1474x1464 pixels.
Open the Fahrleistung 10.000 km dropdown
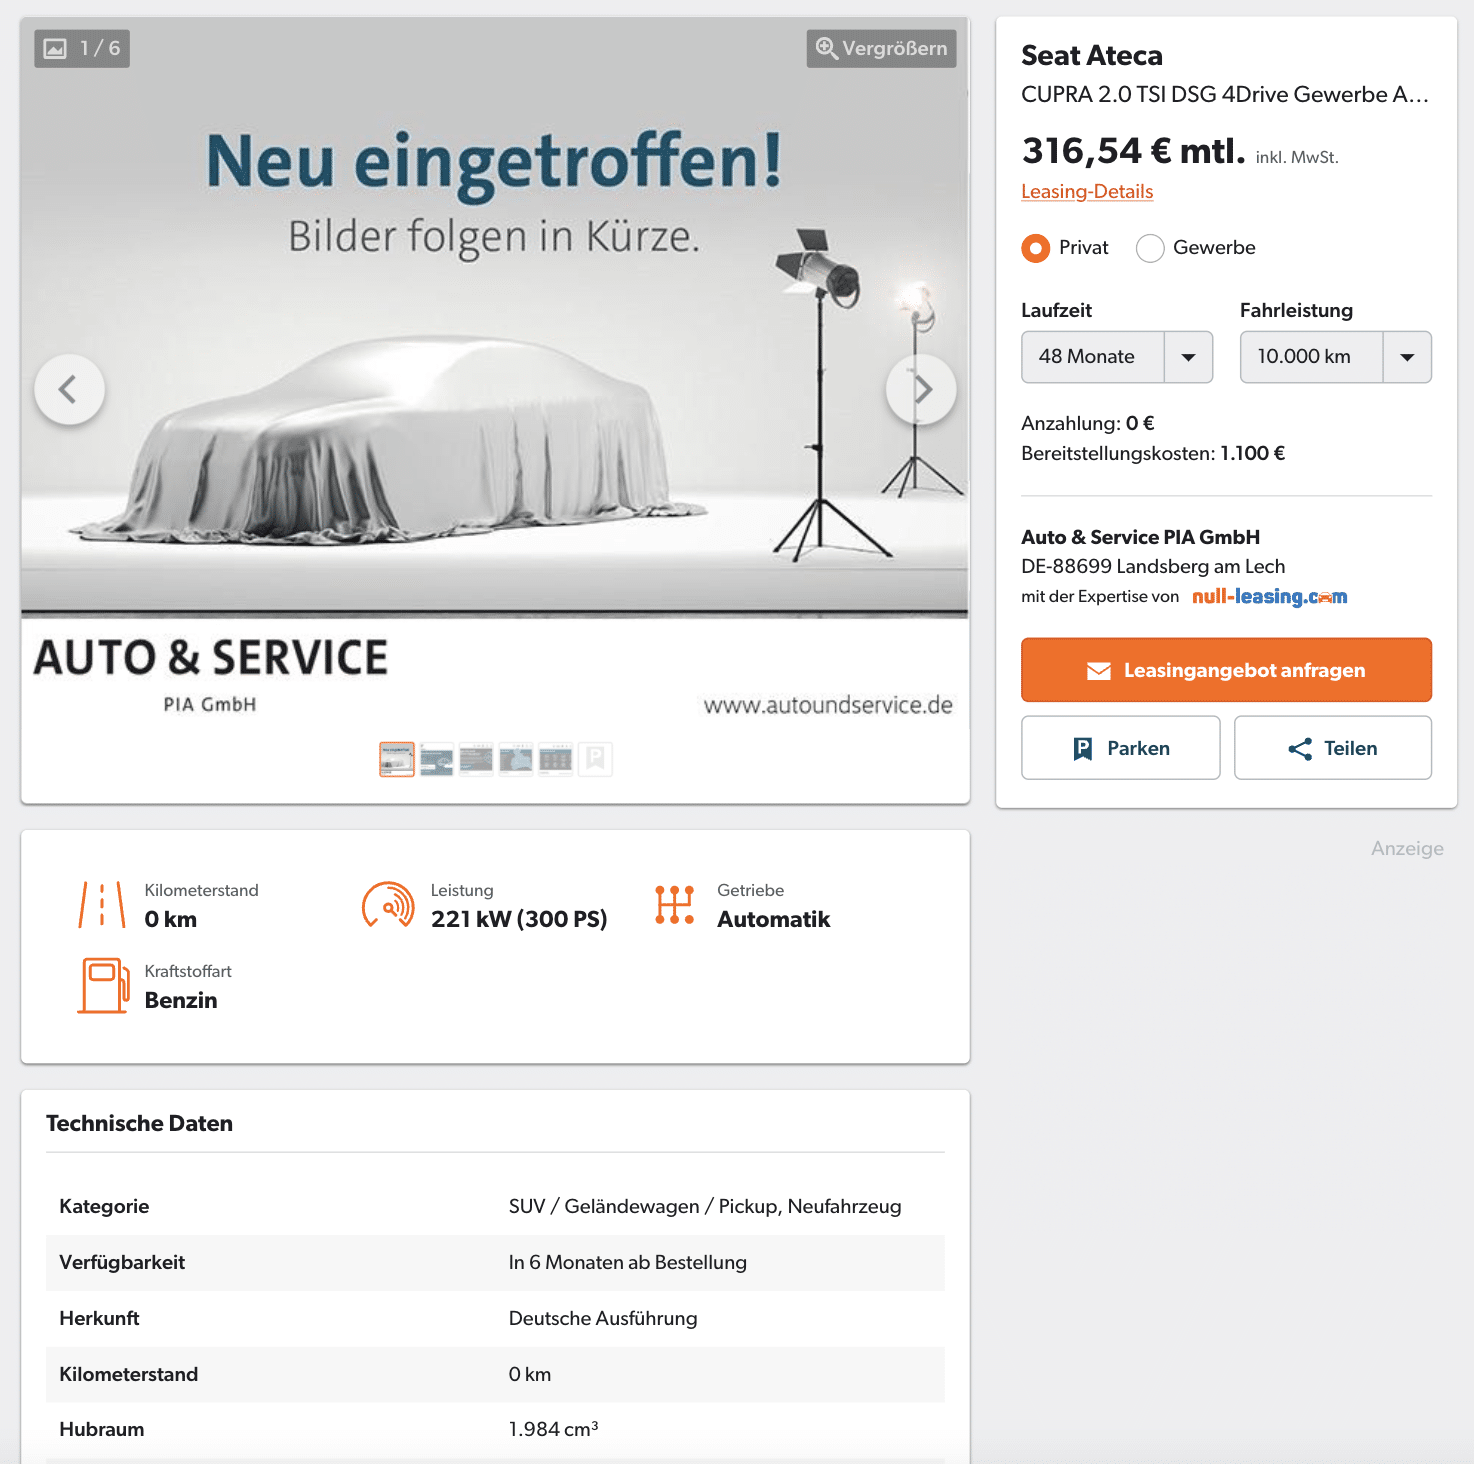pyautogui.click(x=1336, y=357)
